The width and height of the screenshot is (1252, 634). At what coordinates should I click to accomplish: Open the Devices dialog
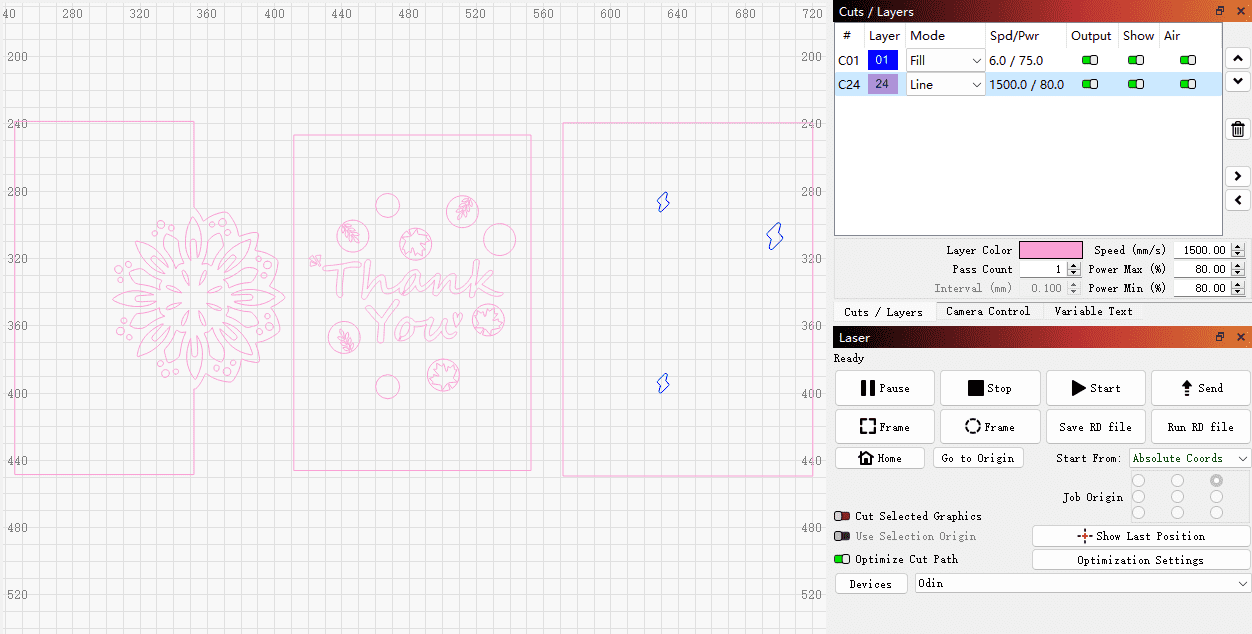pos(871,584)
